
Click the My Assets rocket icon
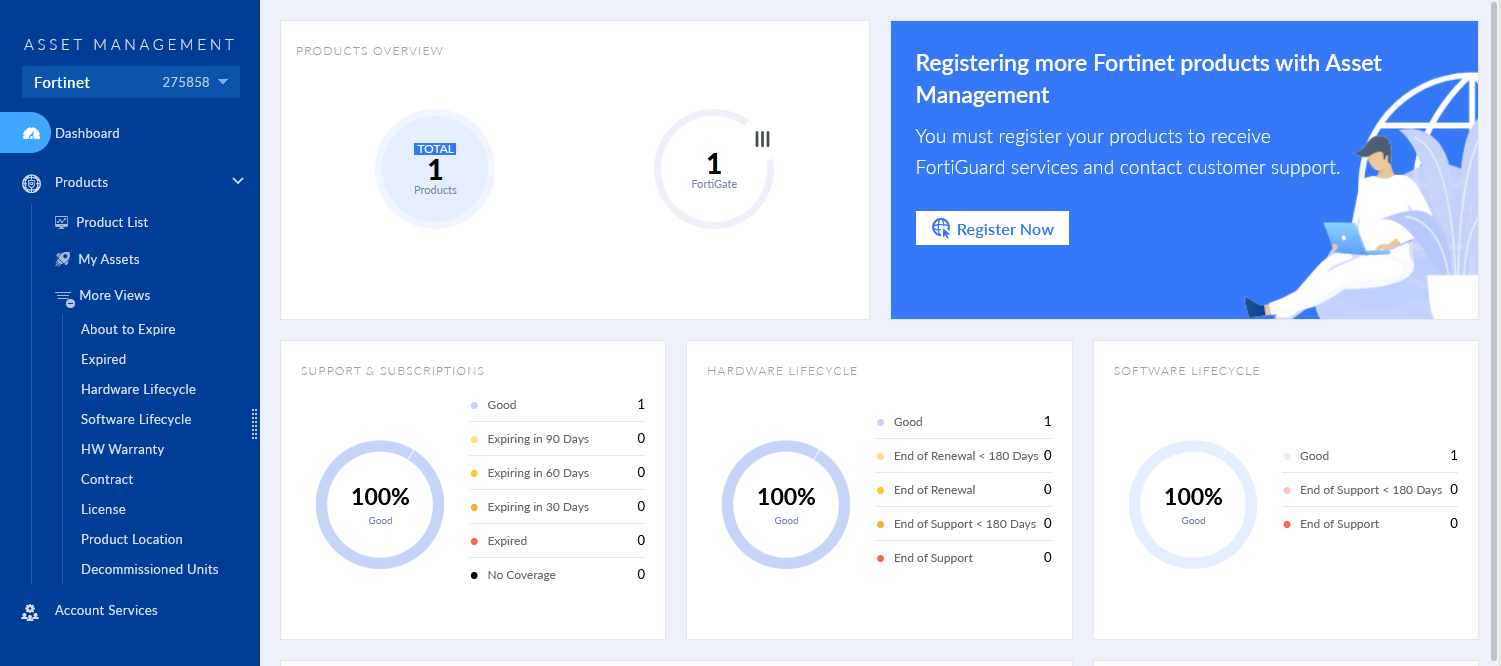(62, 259)
